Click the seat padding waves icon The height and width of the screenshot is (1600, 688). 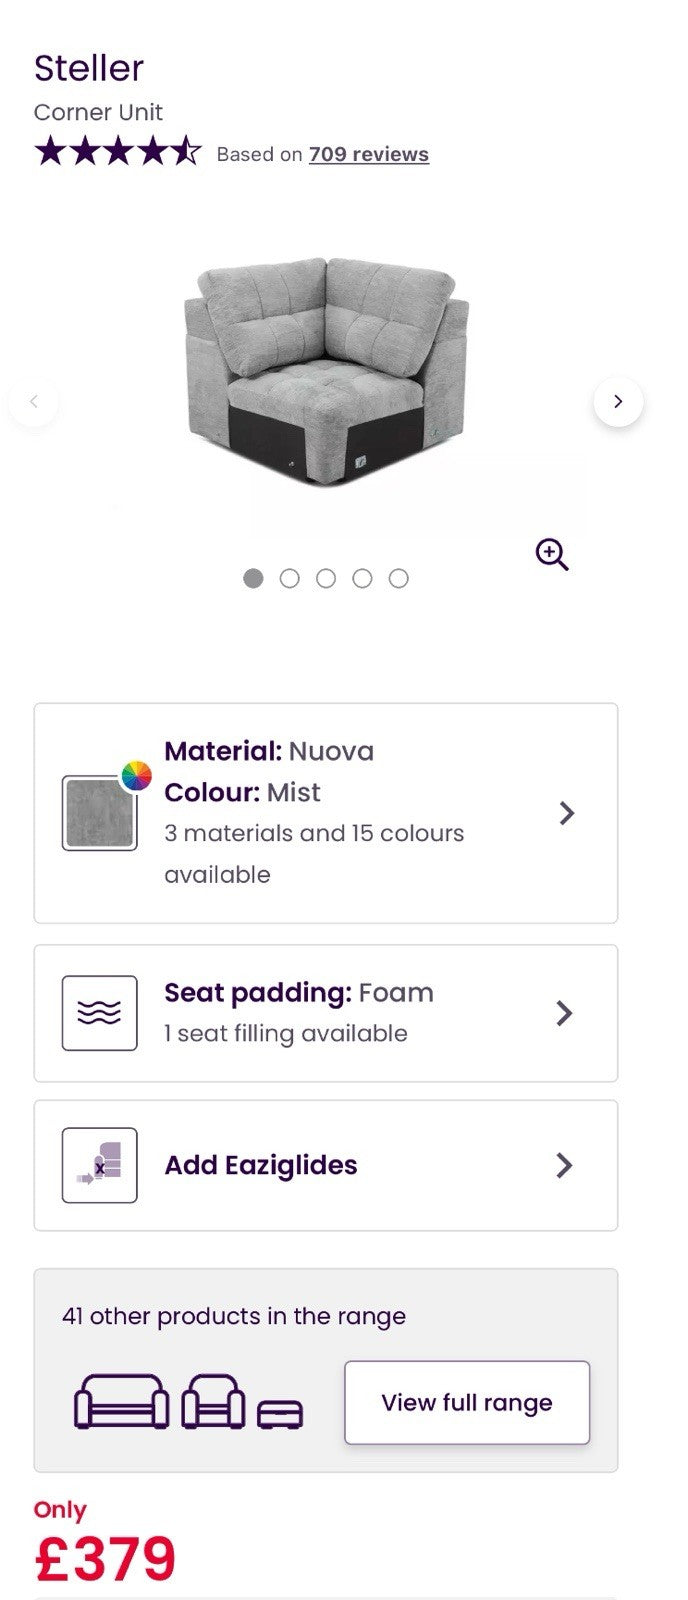(x=100, y=1013)
